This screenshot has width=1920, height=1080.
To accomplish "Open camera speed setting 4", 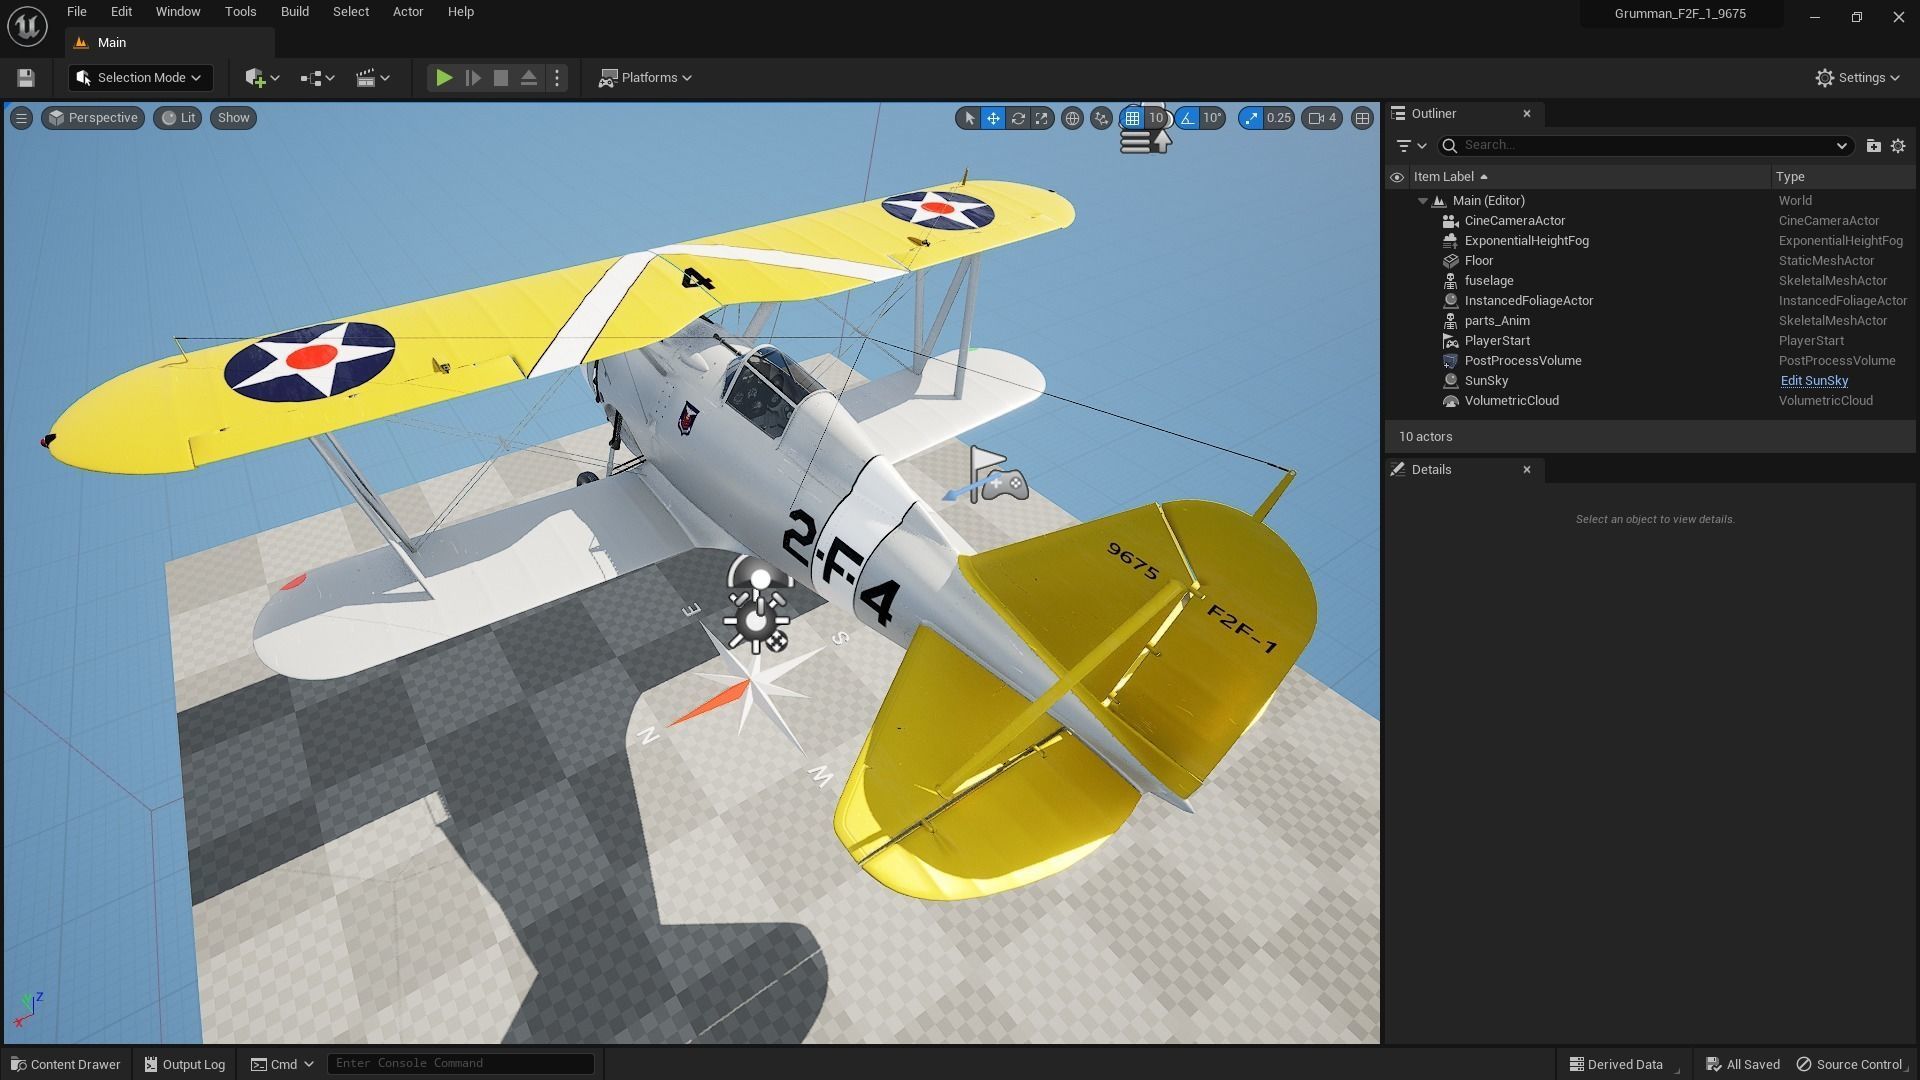I will click(1322, 118).
